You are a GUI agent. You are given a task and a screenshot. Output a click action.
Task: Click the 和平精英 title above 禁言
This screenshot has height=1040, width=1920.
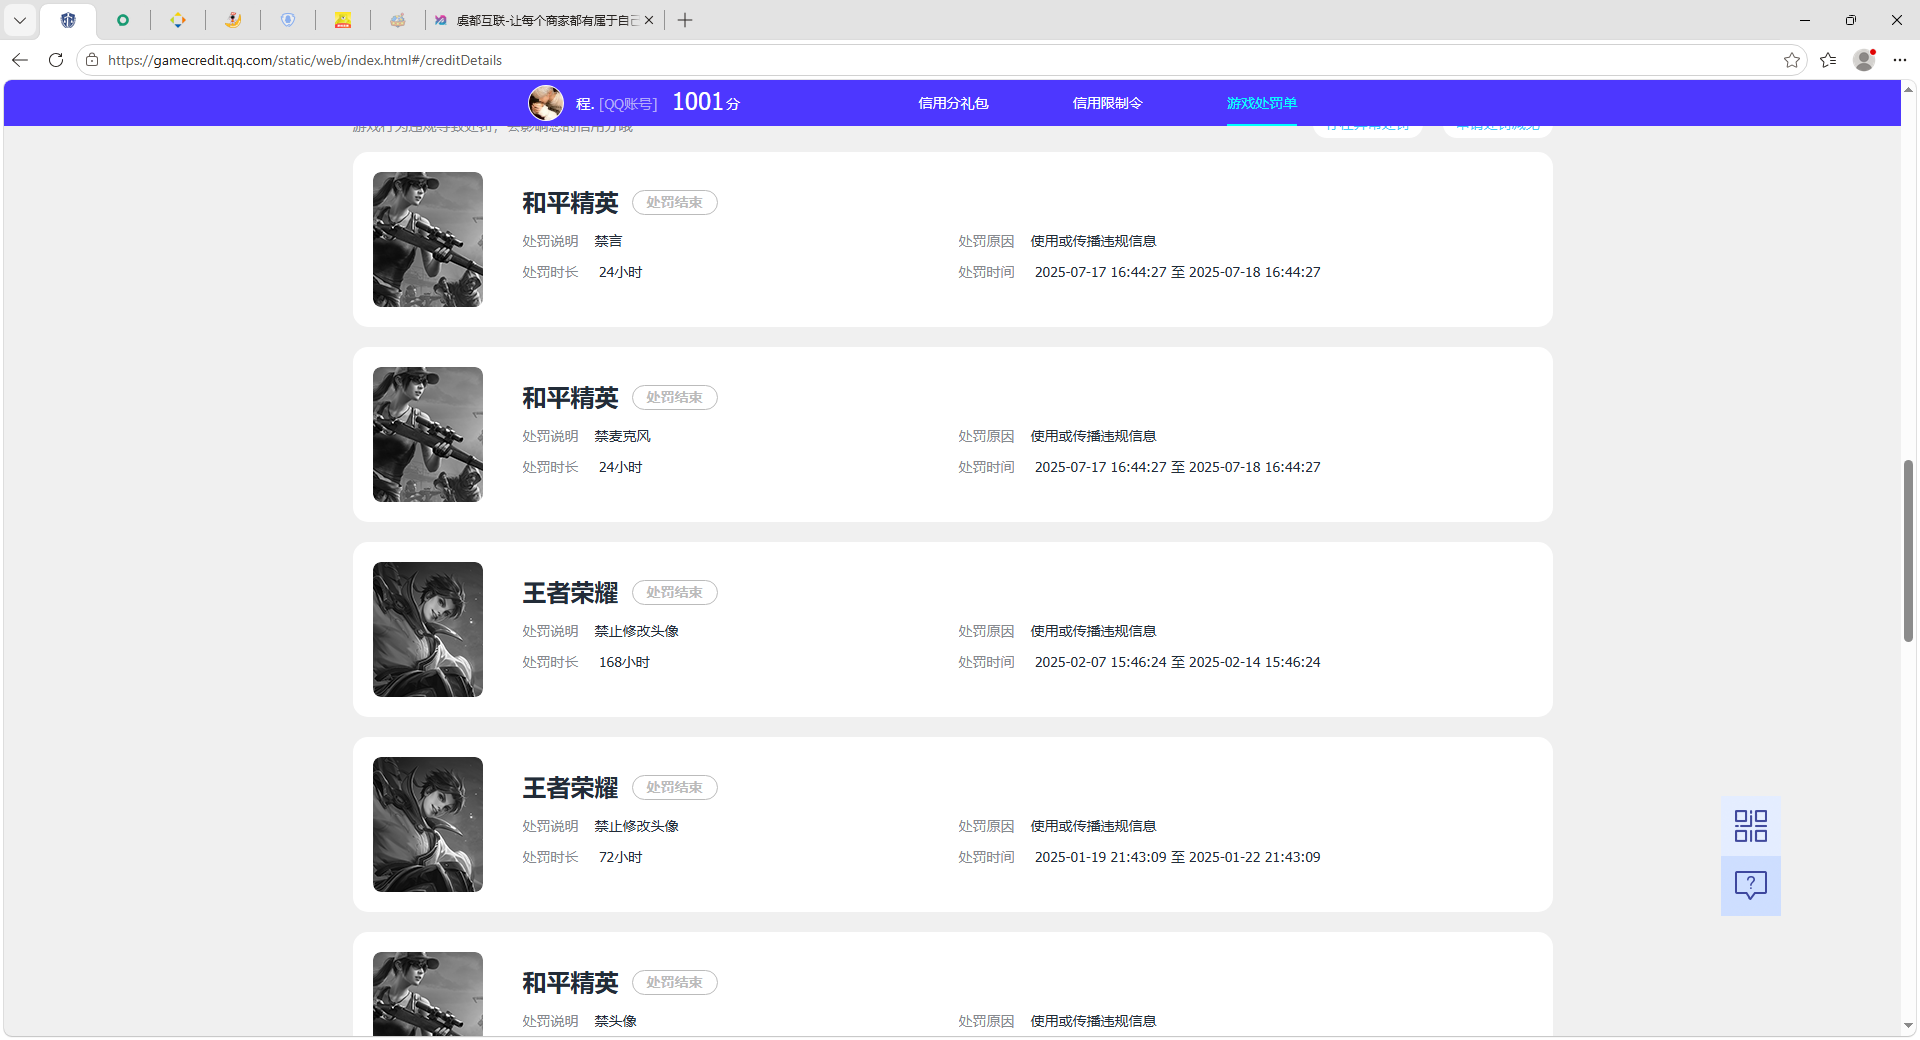[x=570, y=203]
